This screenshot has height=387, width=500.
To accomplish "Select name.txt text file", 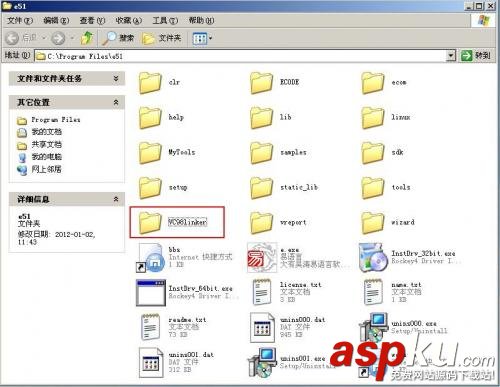I will pos(373,292).
